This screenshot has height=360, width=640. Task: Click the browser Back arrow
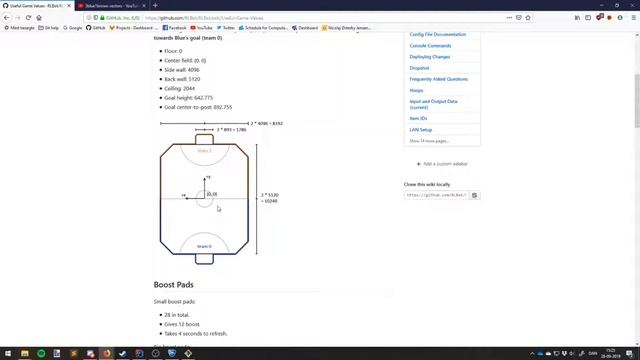[7, 18]
